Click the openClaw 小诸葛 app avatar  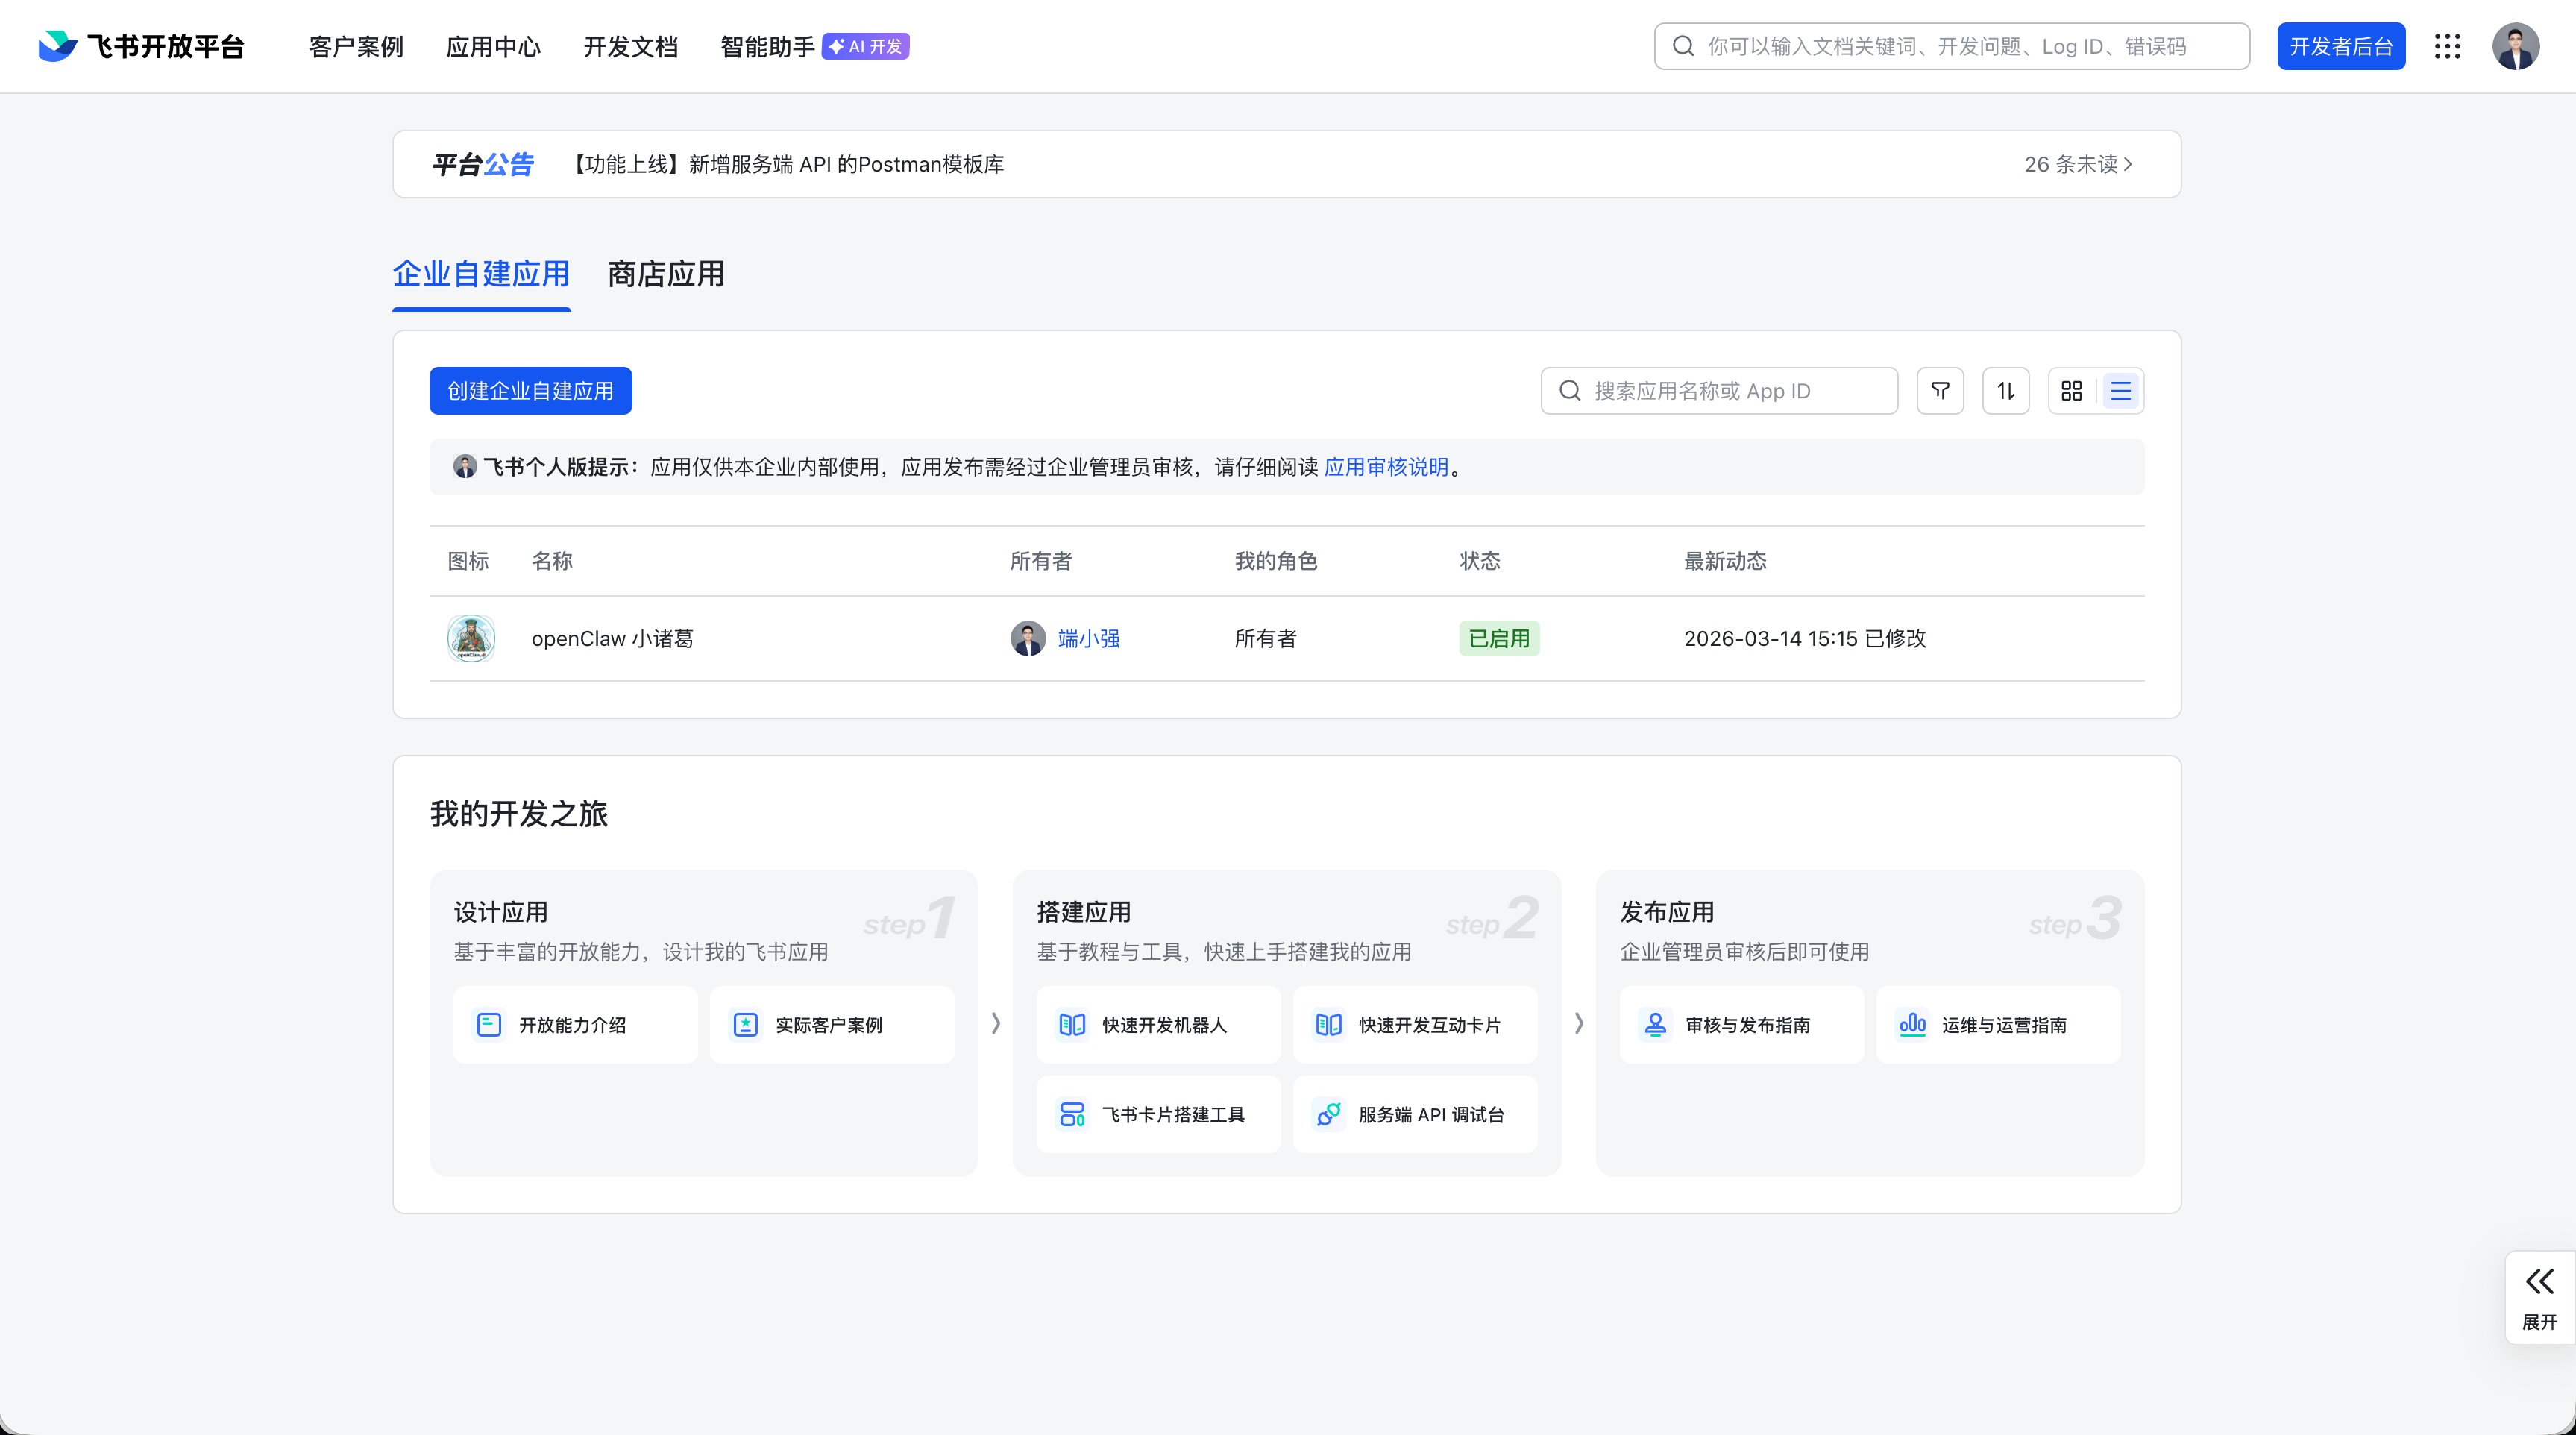[470, 638]
